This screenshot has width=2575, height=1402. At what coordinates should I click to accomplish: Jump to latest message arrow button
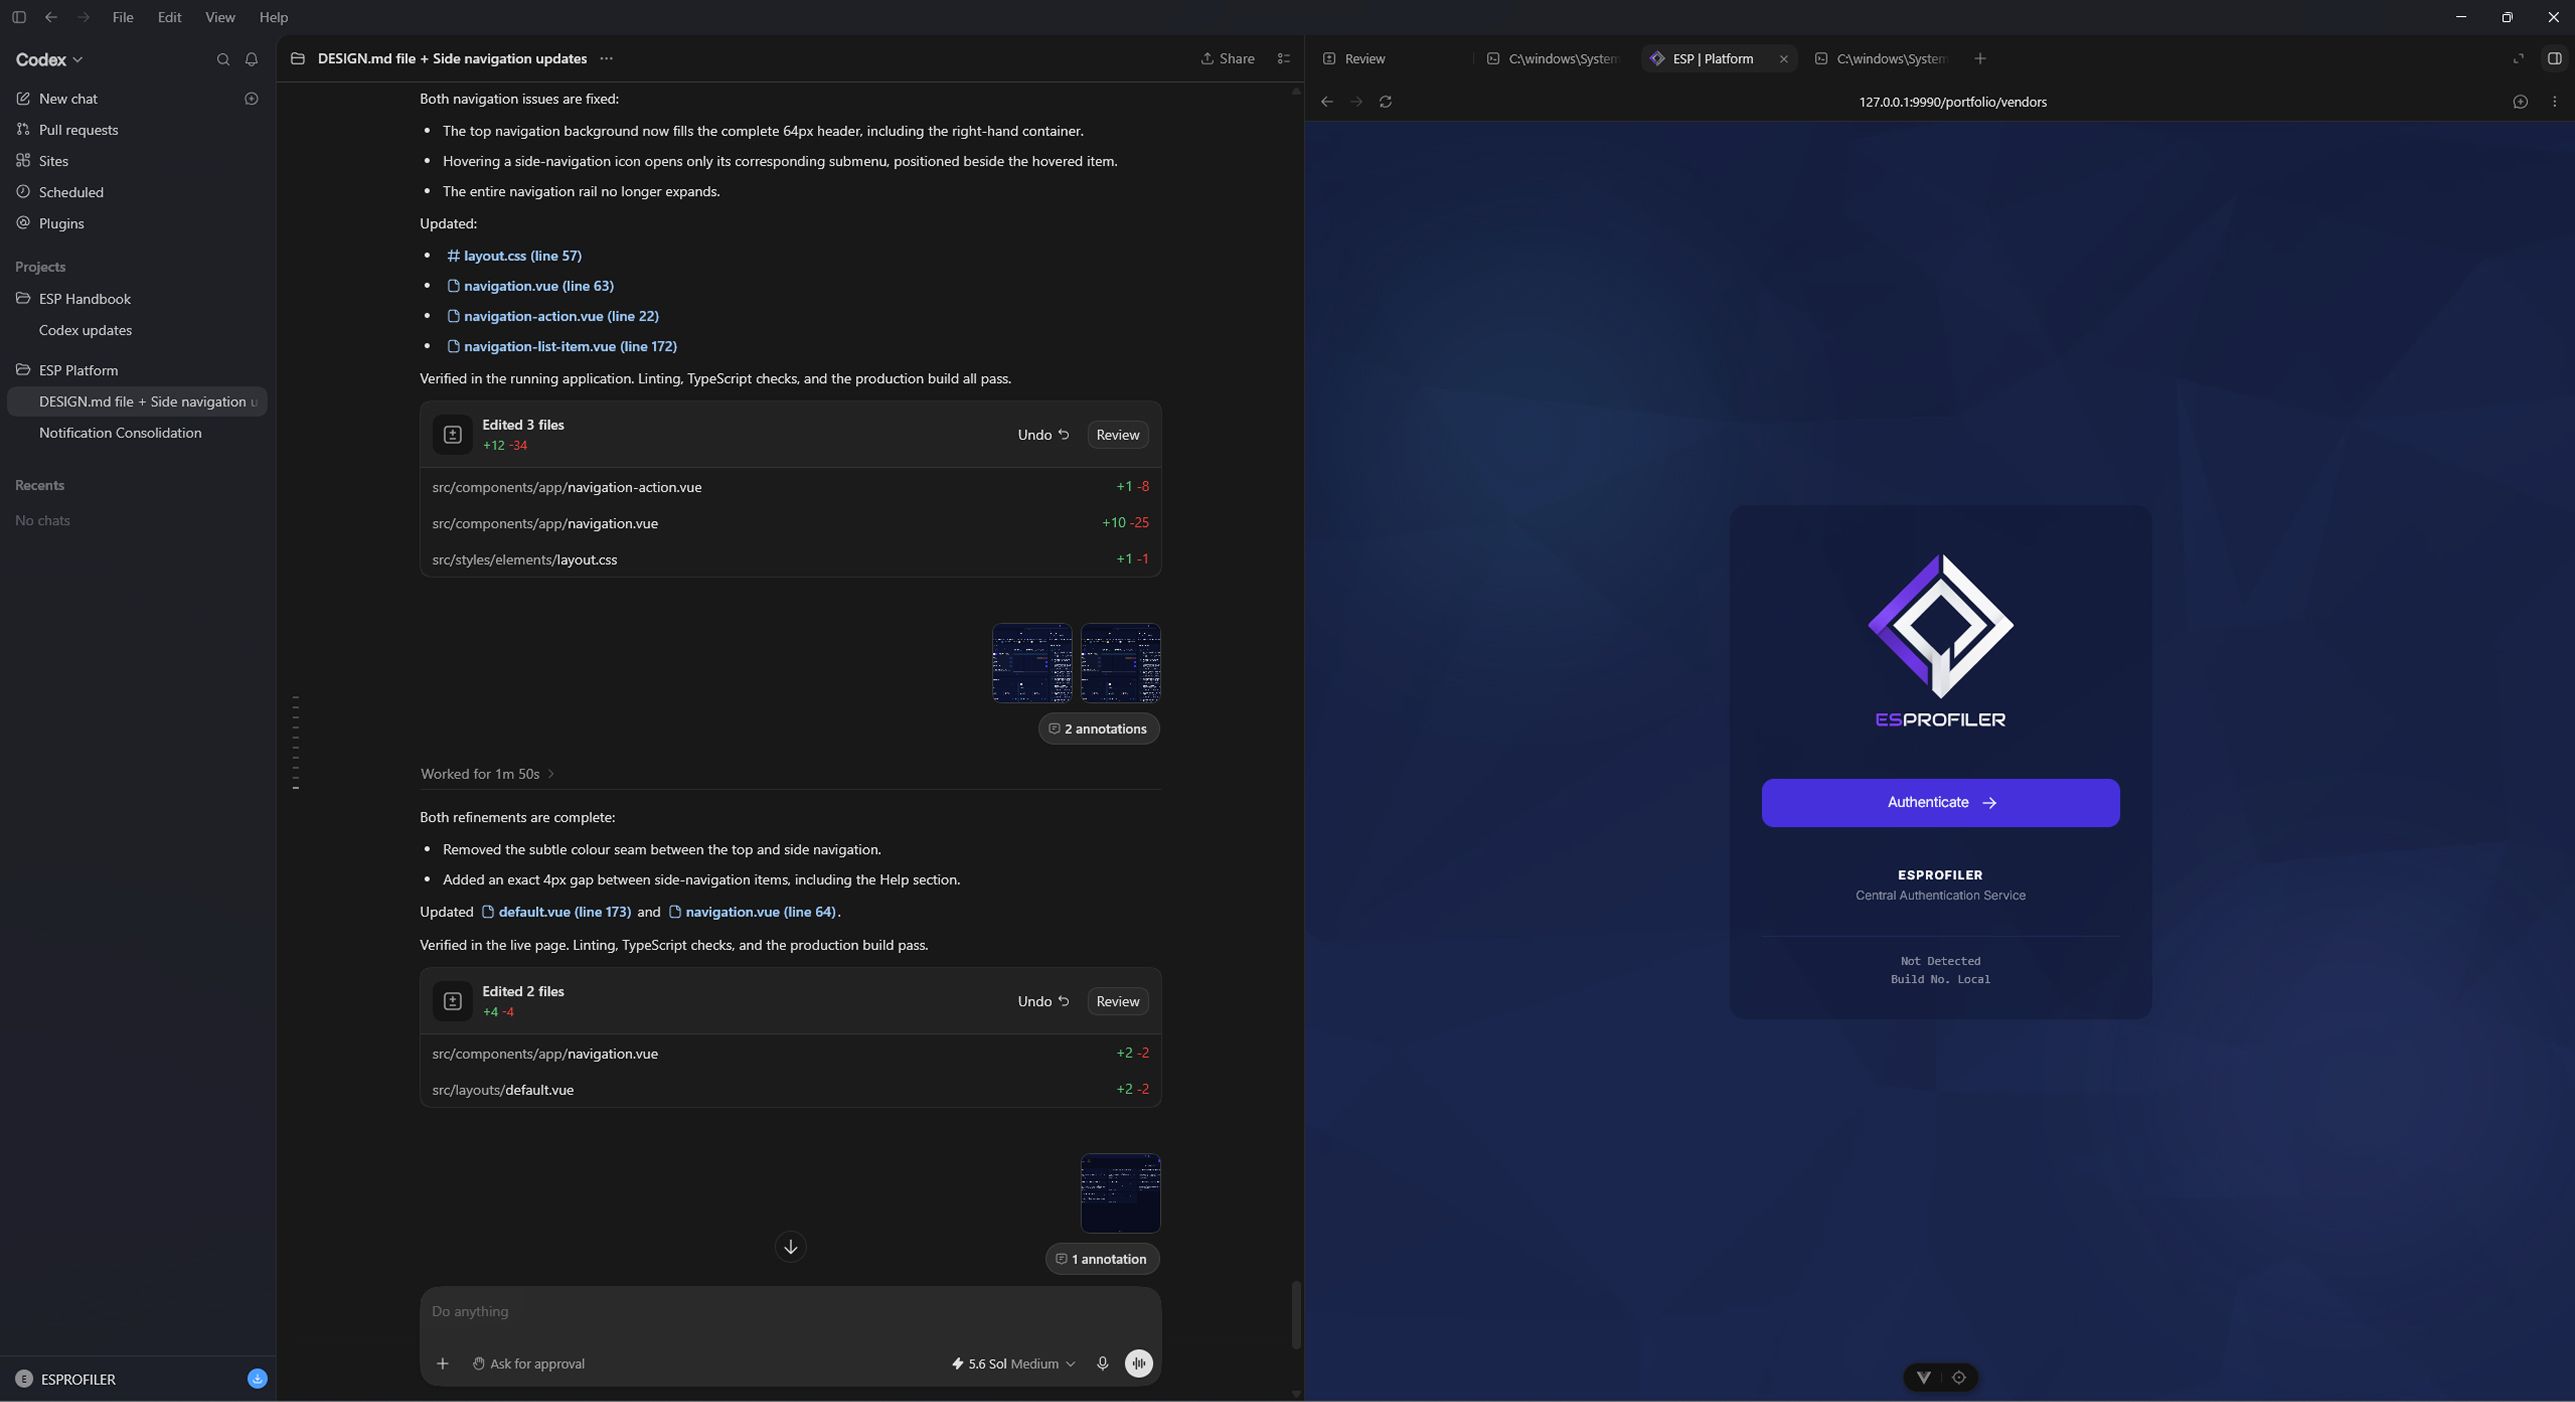click(790, 1247)
